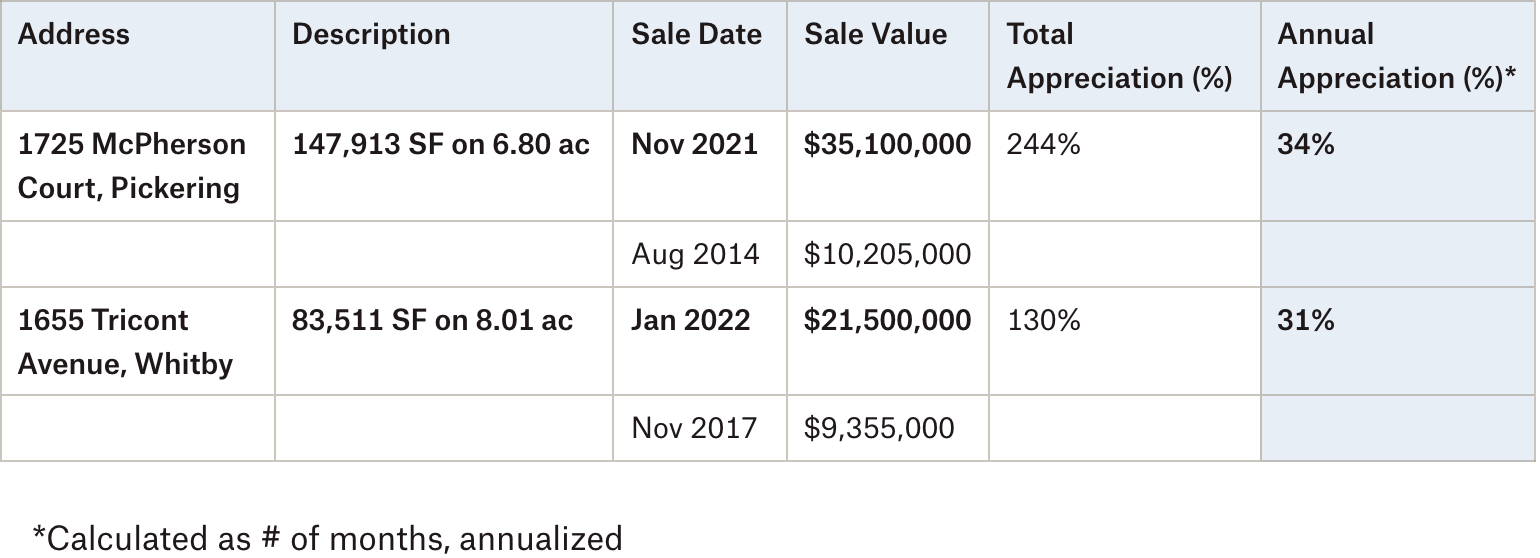Click the $35,100,000 sale value
Screen dimensions: 1540x558
tap(887, 145)
